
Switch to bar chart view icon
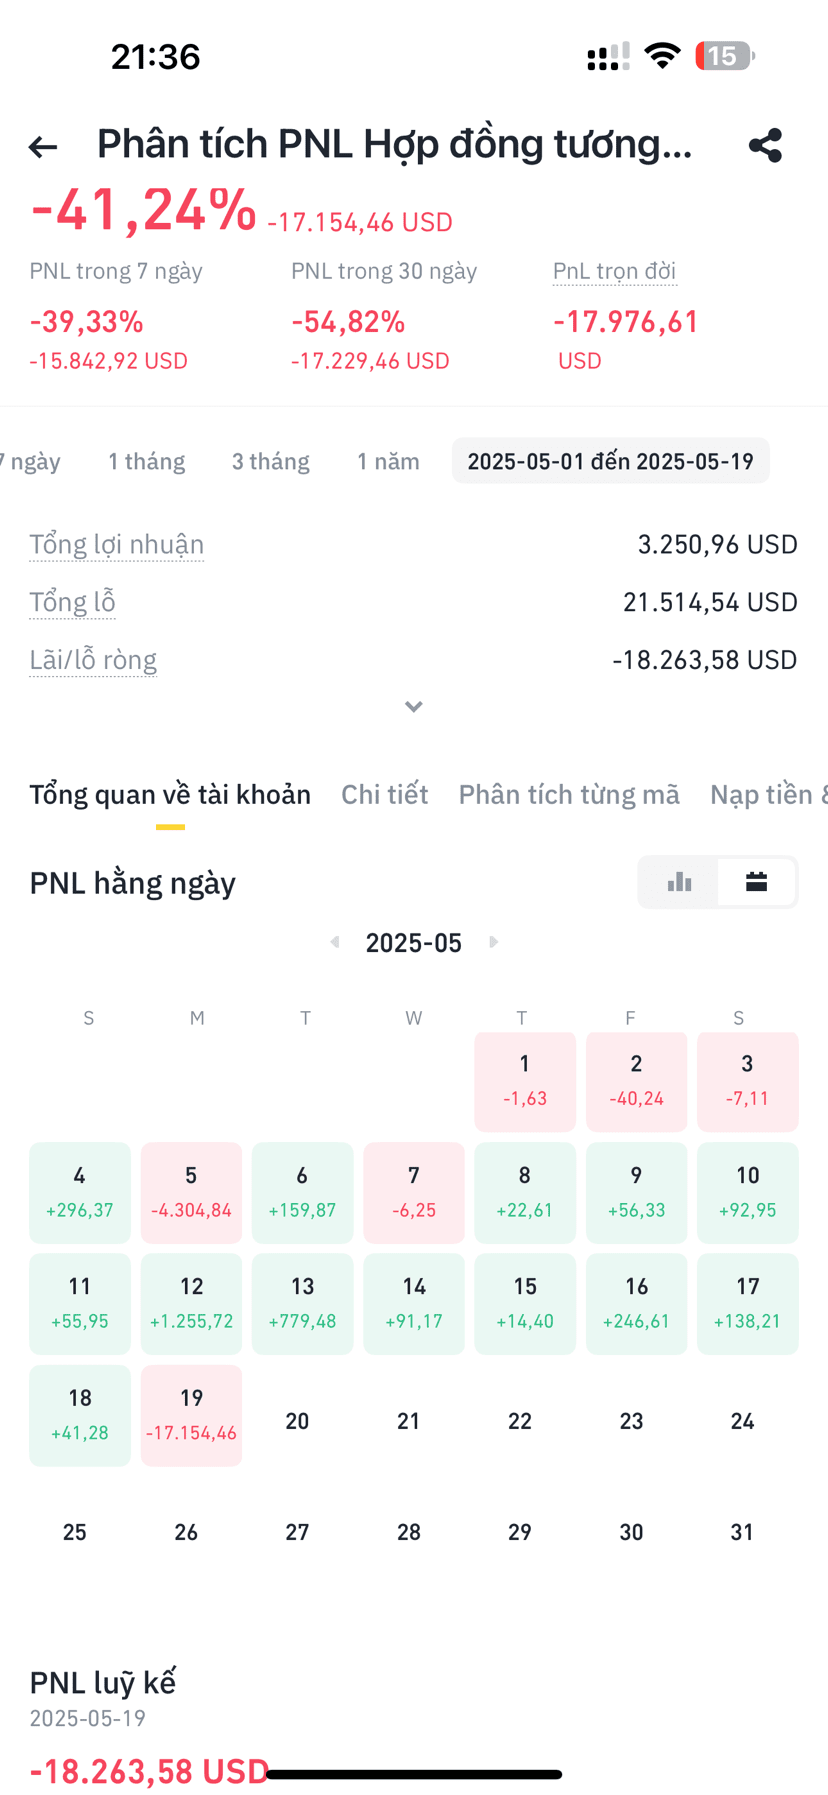[679, 882]
